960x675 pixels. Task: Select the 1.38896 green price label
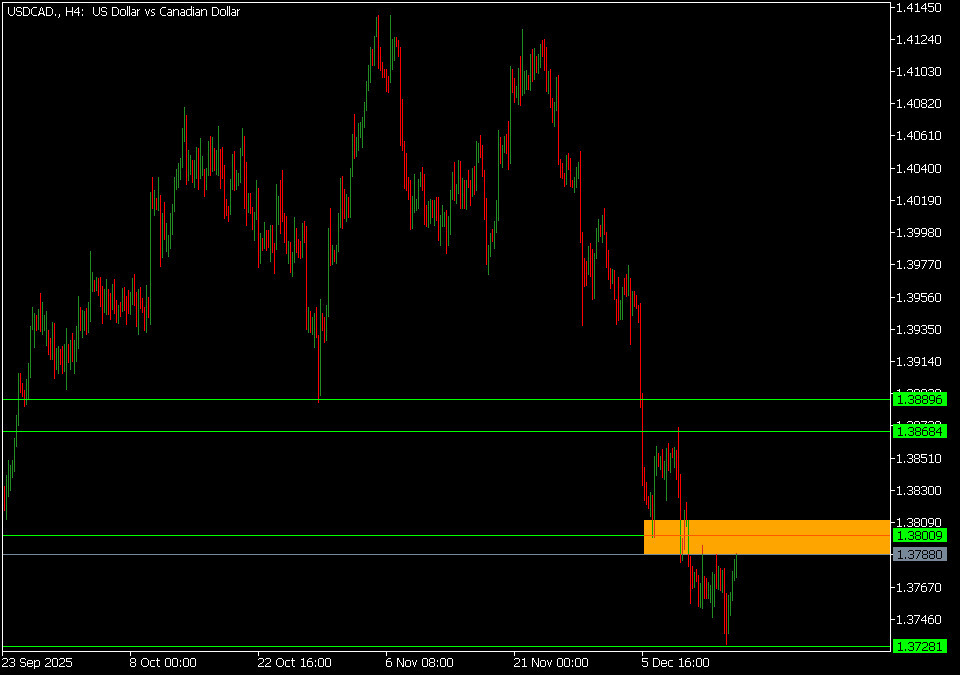[x=920, y=399]
